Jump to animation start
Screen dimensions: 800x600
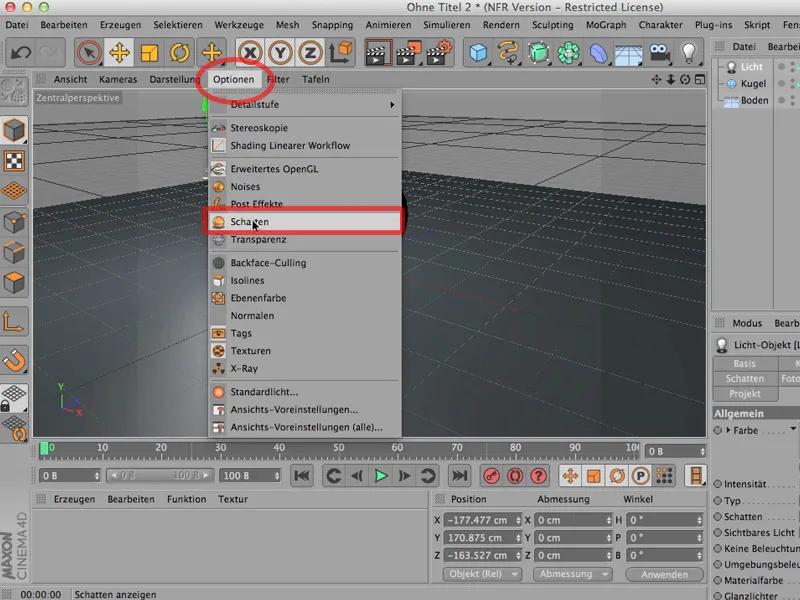click(302, 476)
